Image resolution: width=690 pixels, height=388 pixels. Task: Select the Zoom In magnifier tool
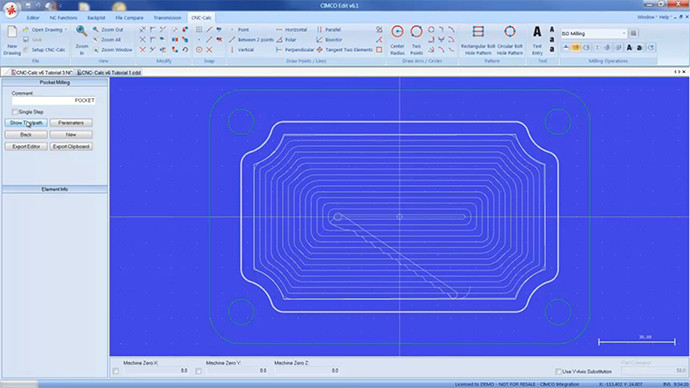(x=81, y=40)
